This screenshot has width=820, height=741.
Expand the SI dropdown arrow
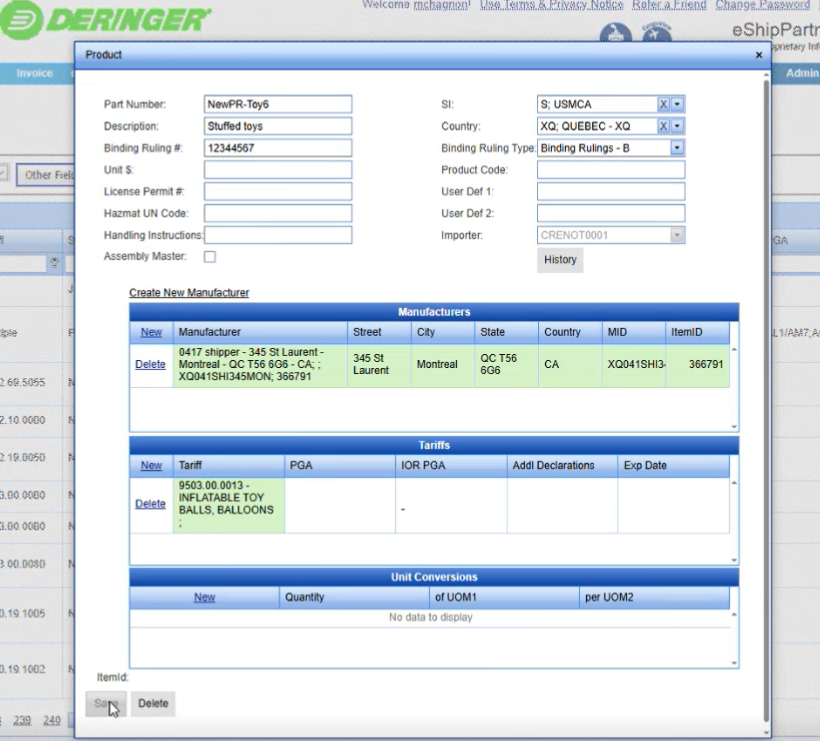pos(677,105)
